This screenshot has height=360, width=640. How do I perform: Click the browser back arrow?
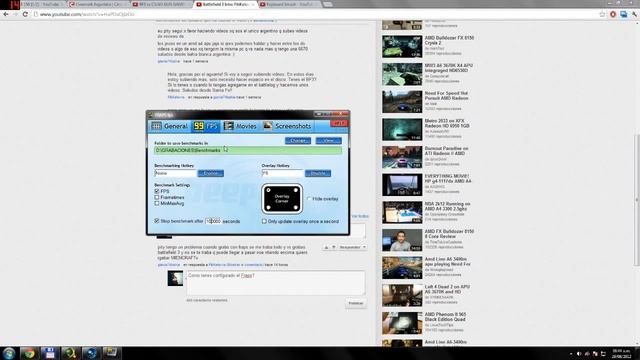pos(6,14)
